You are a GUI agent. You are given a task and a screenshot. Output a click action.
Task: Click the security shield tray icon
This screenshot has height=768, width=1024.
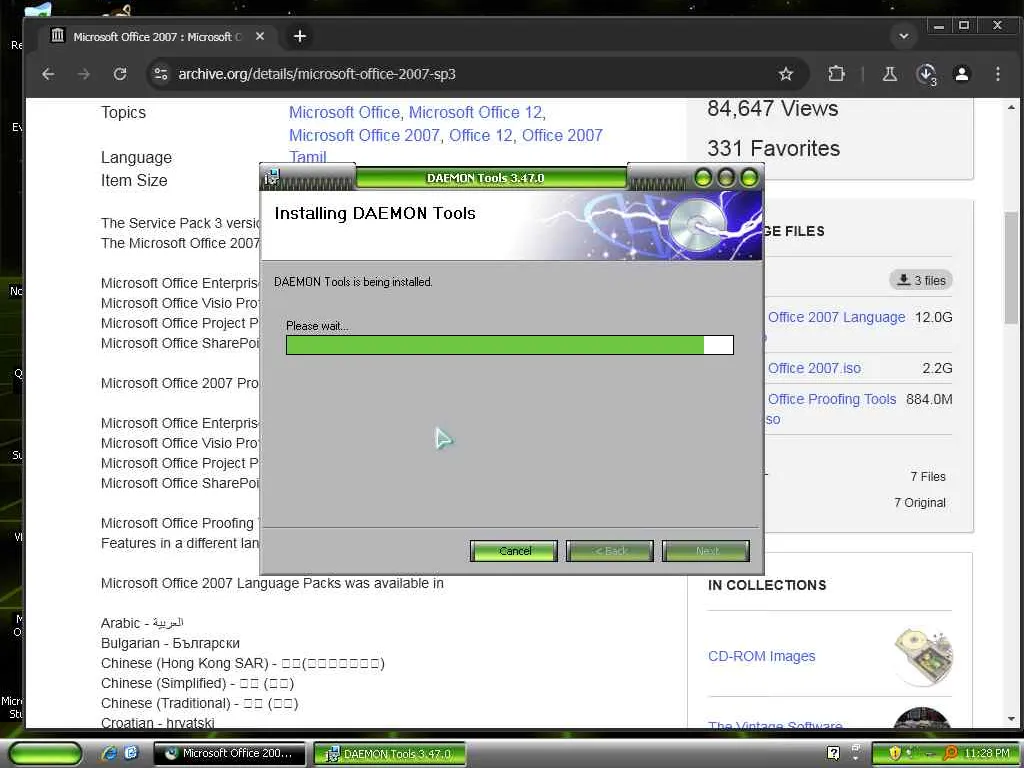895,753
